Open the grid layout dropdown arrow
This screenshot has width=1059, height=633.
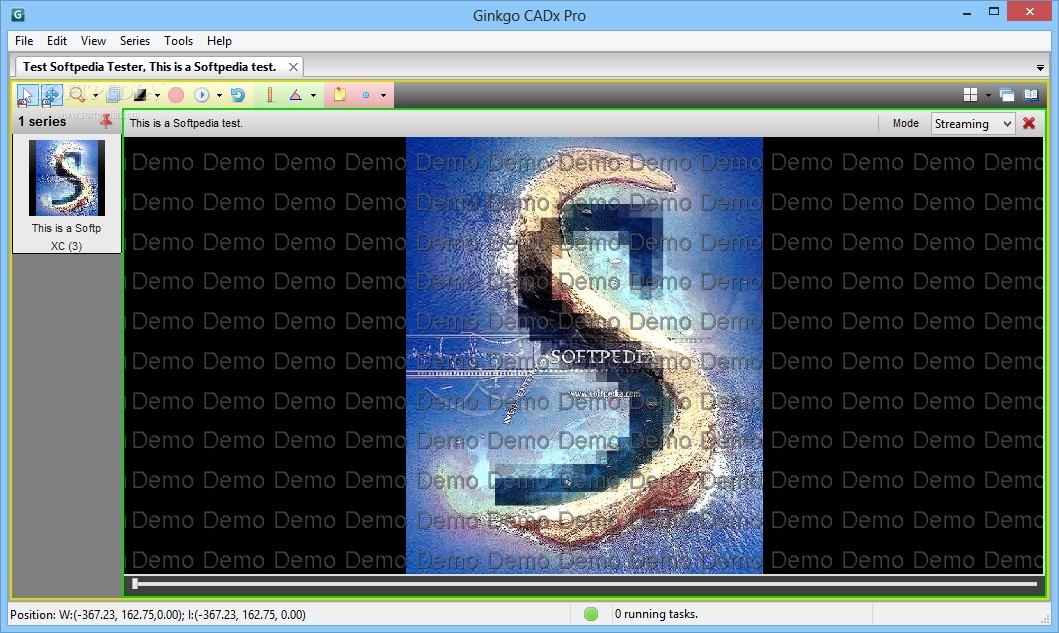tap(988, 95)
